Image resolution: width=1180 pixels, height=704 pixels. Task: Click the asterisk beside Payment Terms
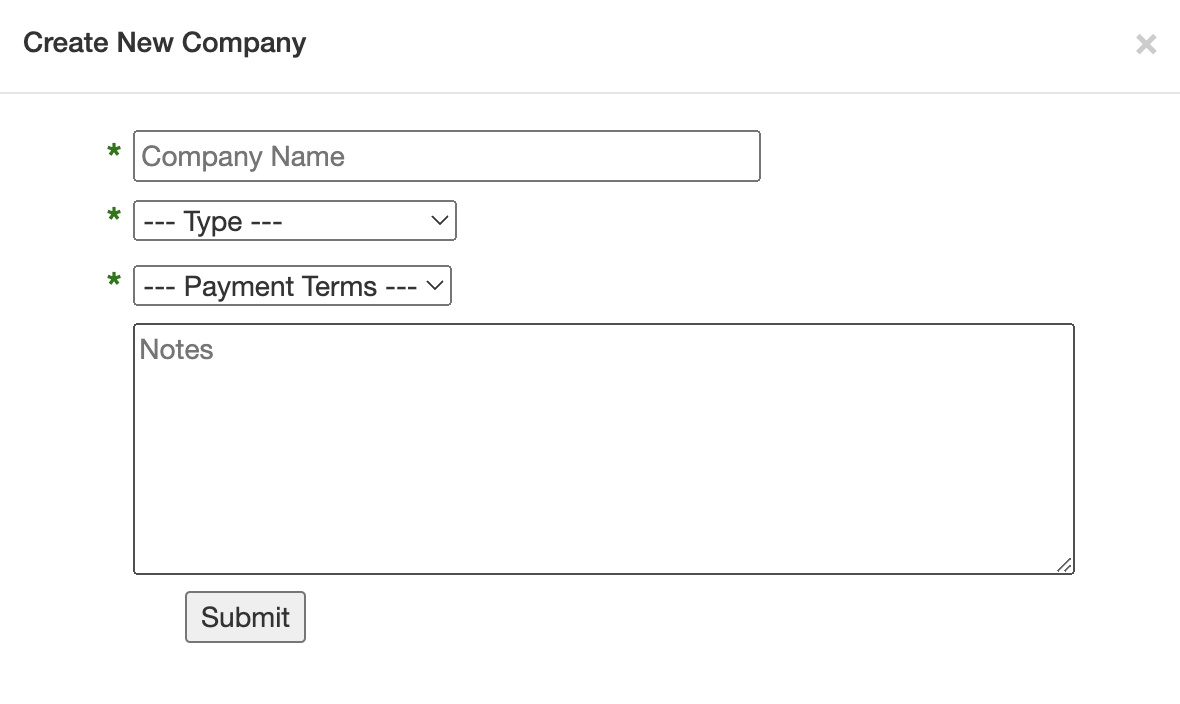[114, 283]
